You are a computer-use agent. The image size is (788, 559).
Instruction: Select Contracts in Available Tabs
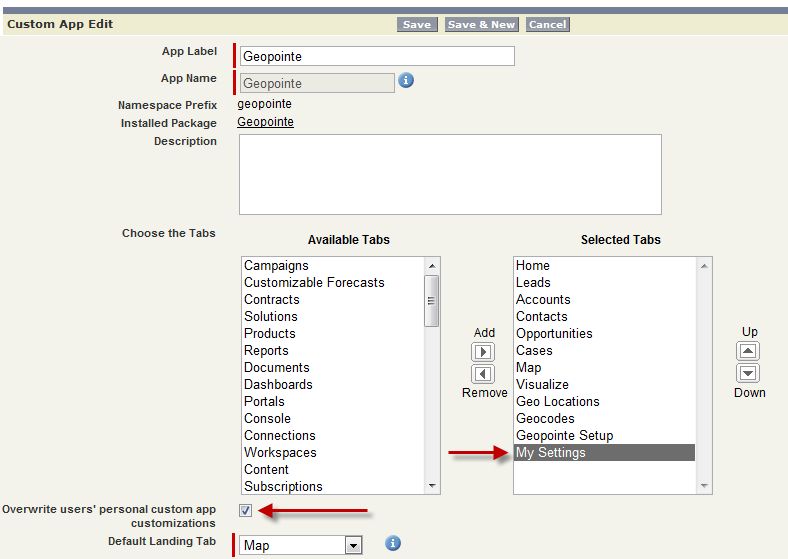point(334,300)
